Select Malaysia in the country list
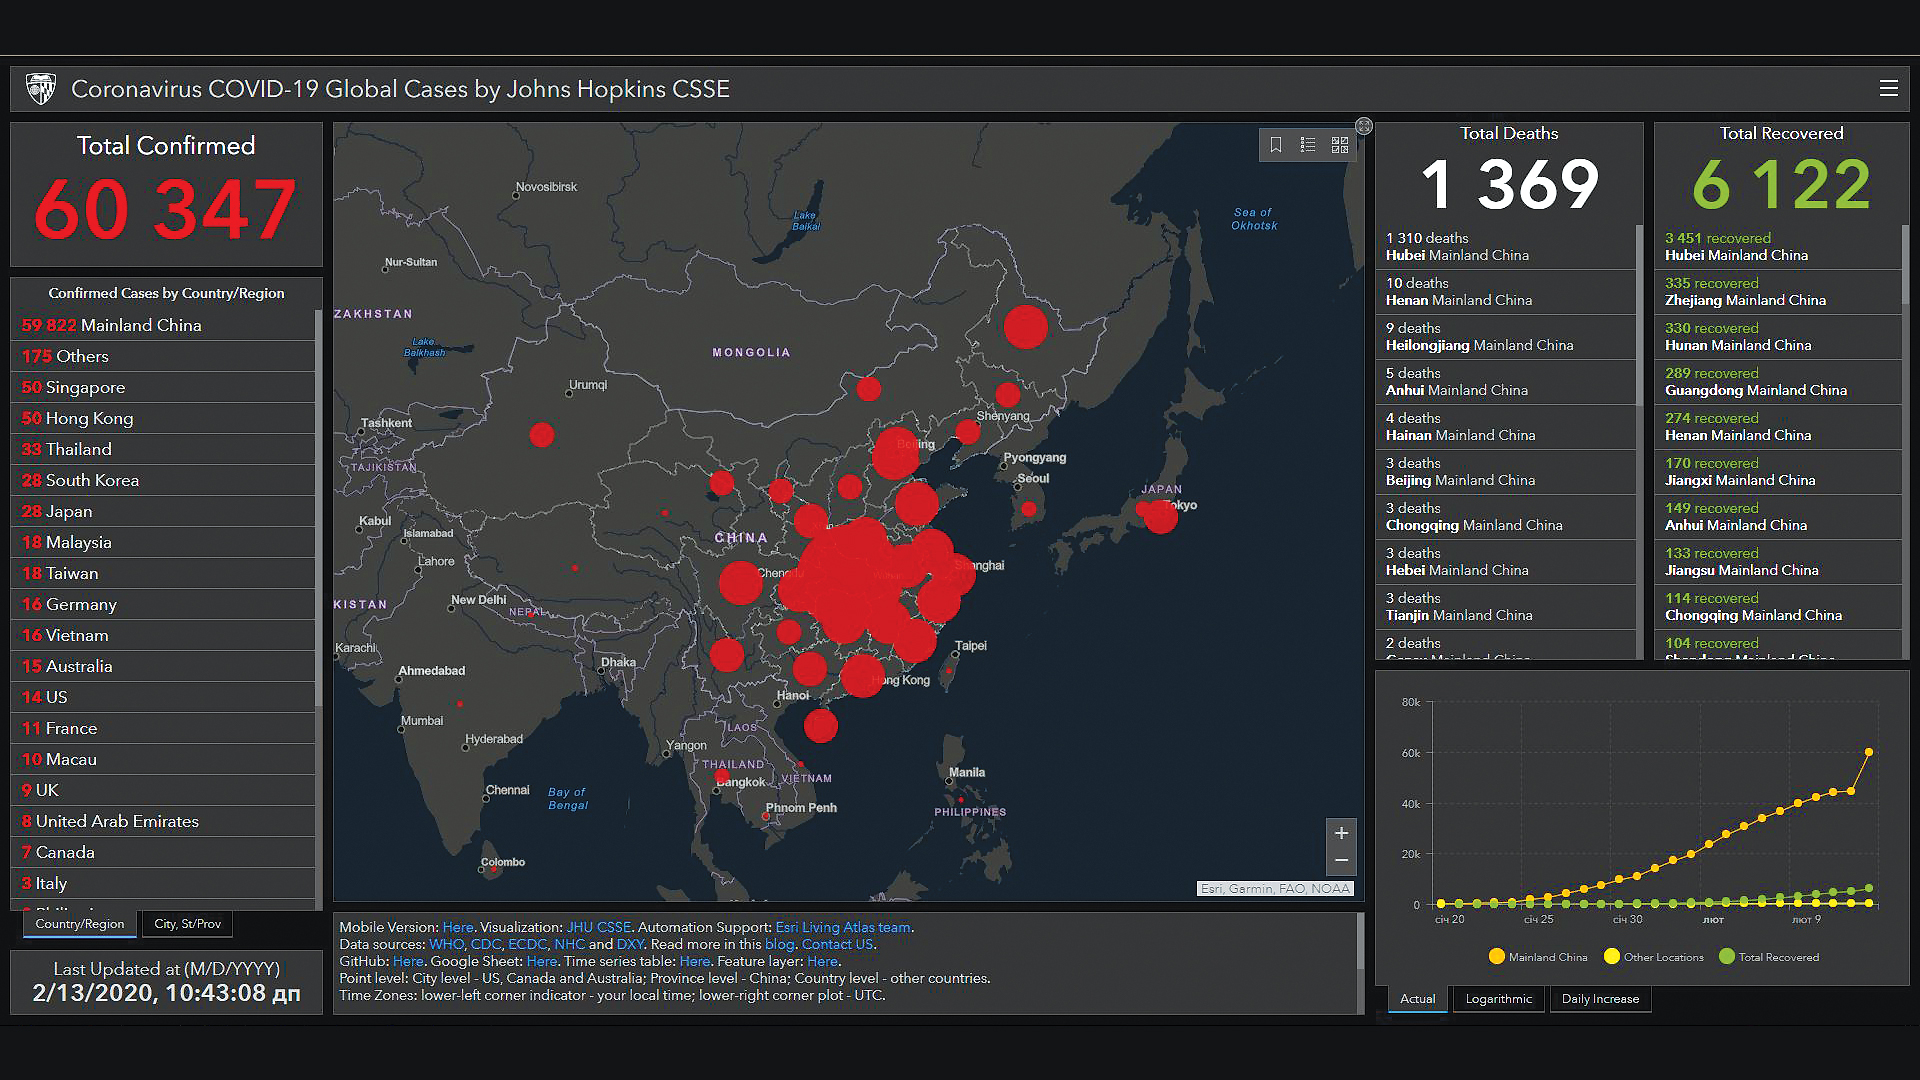Image resolution: width=1920 pixels, height=1080 pixels. coord(162,542)
